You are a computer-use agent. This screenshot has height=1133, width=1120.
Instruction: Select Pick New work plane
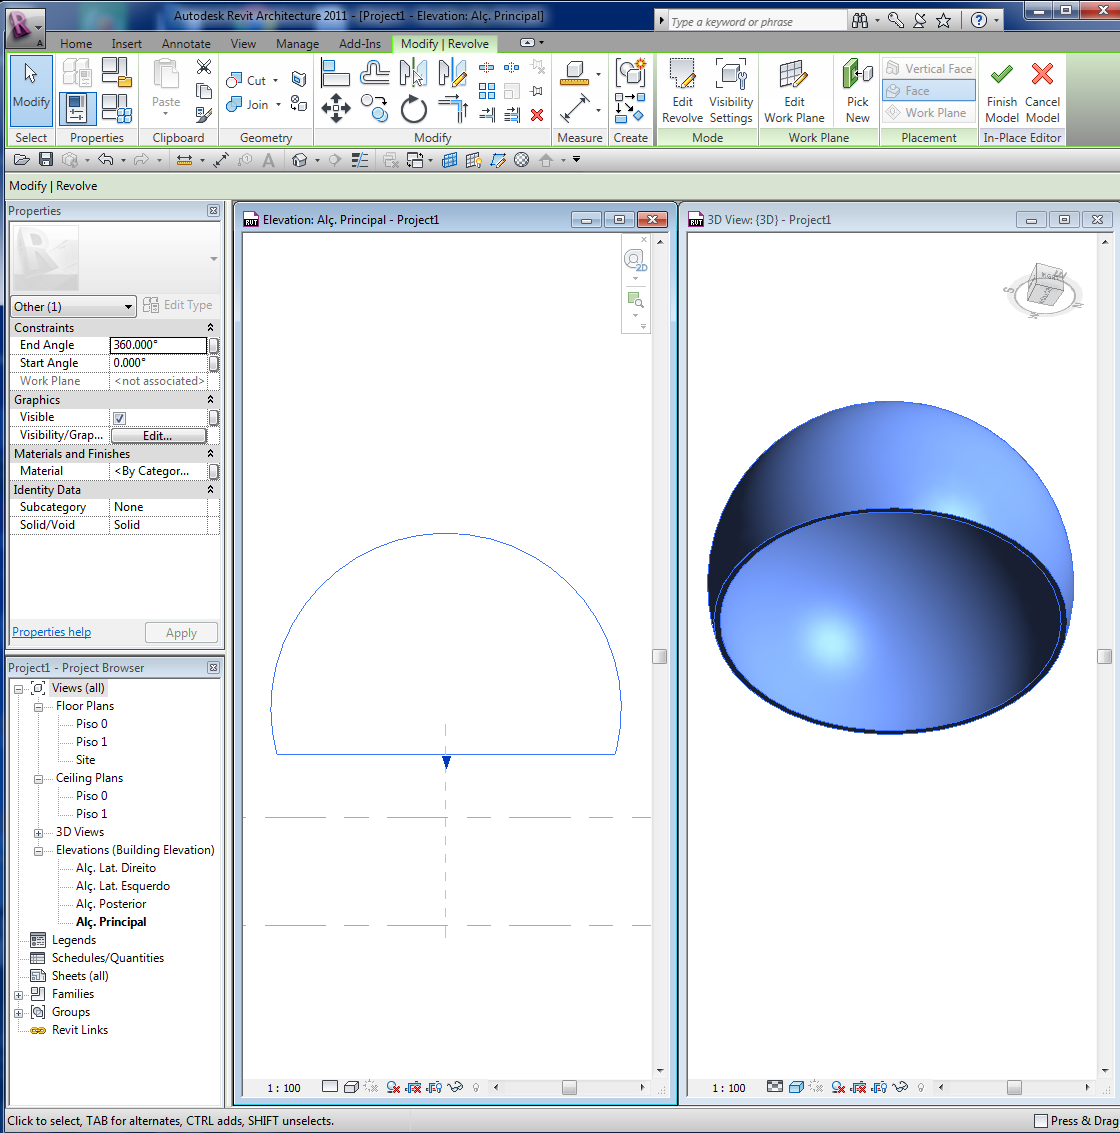click(x=857, y=90)
